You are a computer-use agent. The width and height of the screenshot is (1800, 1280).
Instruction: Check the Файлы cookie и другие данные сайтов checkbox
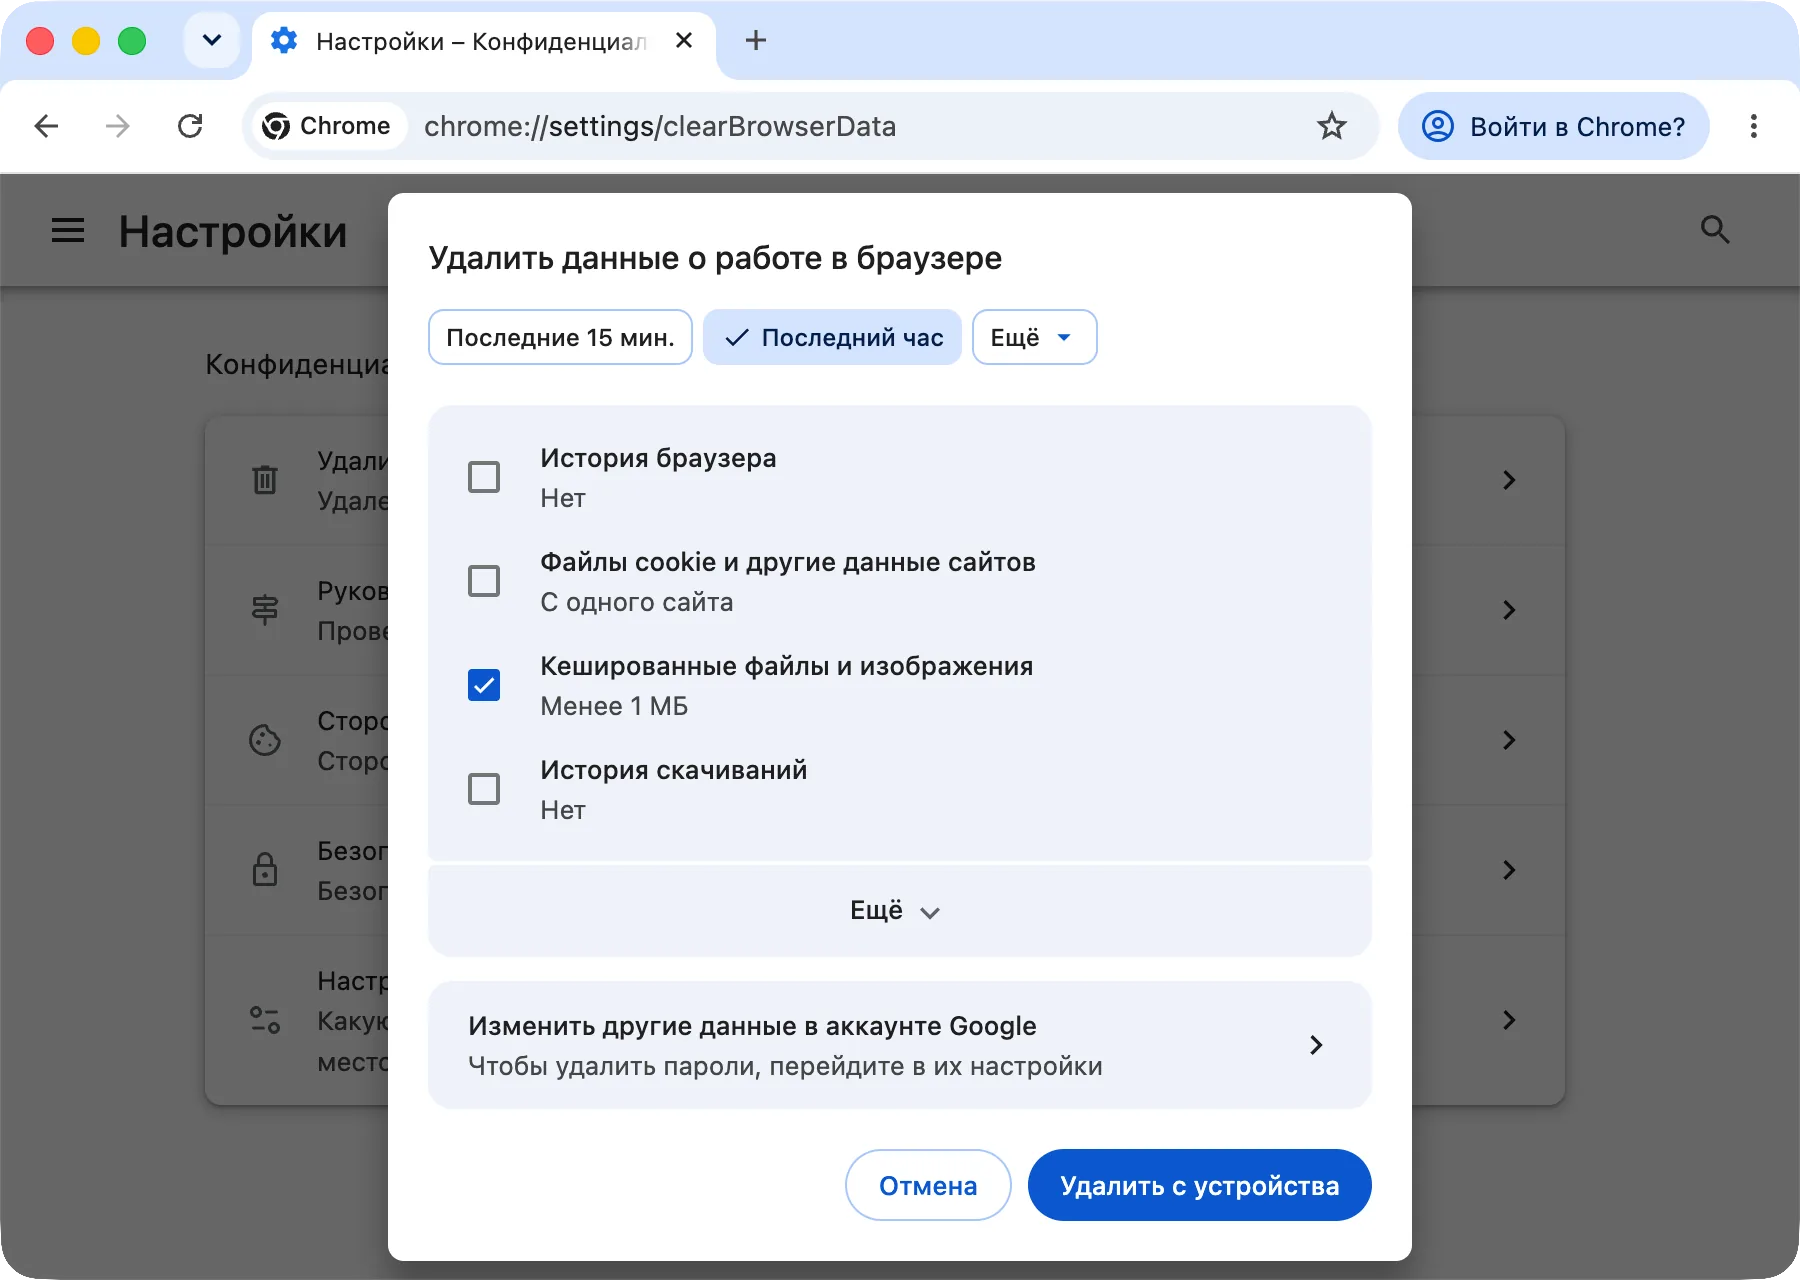484,581
